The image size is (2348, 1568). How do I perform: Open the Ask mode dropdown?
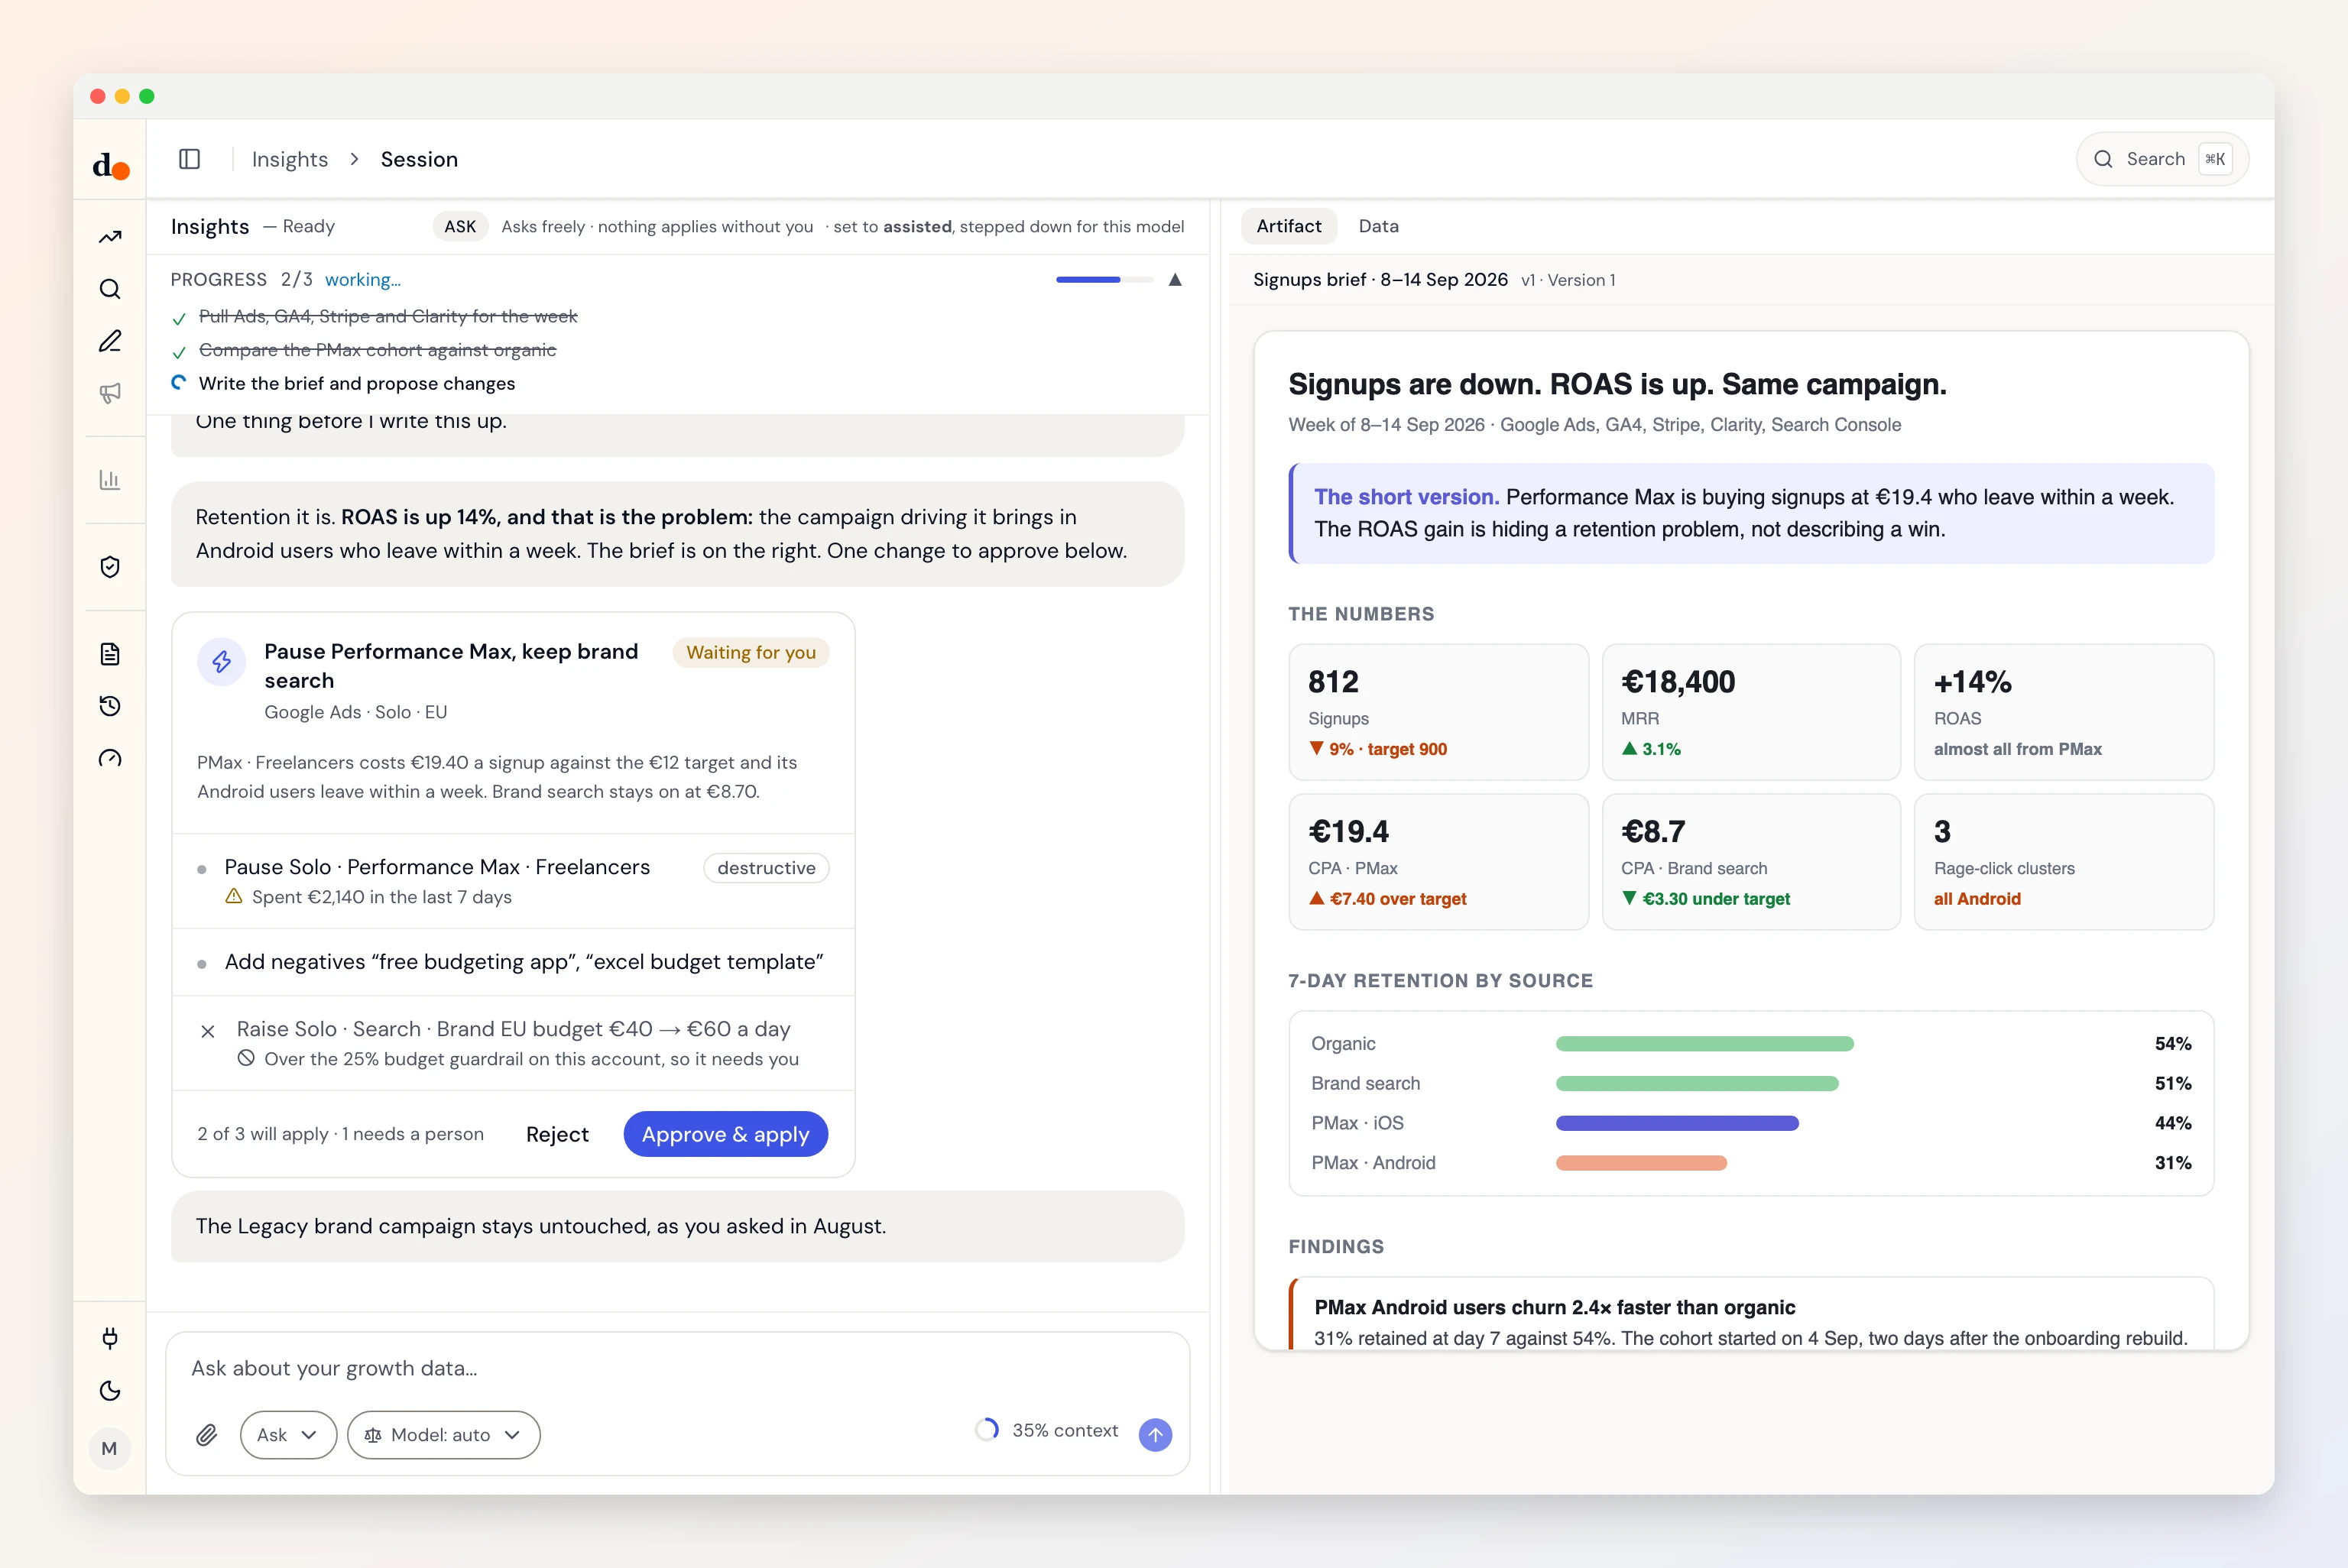point(288,1435)
